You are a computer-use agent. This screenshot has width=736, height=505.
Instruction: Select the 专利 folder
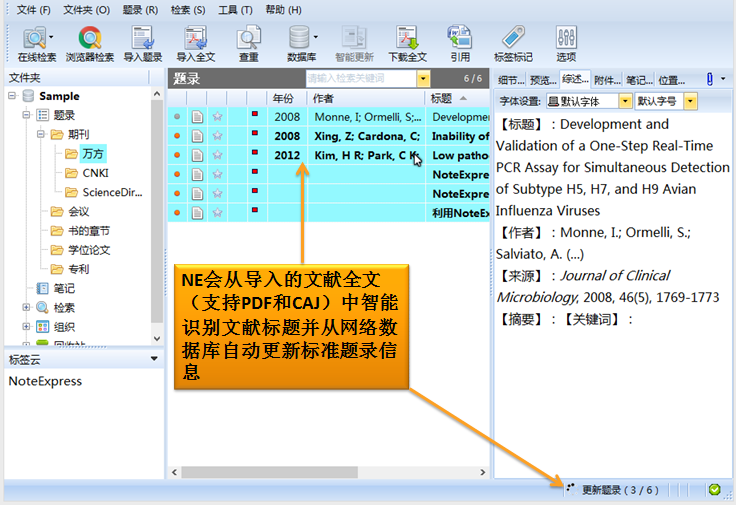tap(78, 269)
